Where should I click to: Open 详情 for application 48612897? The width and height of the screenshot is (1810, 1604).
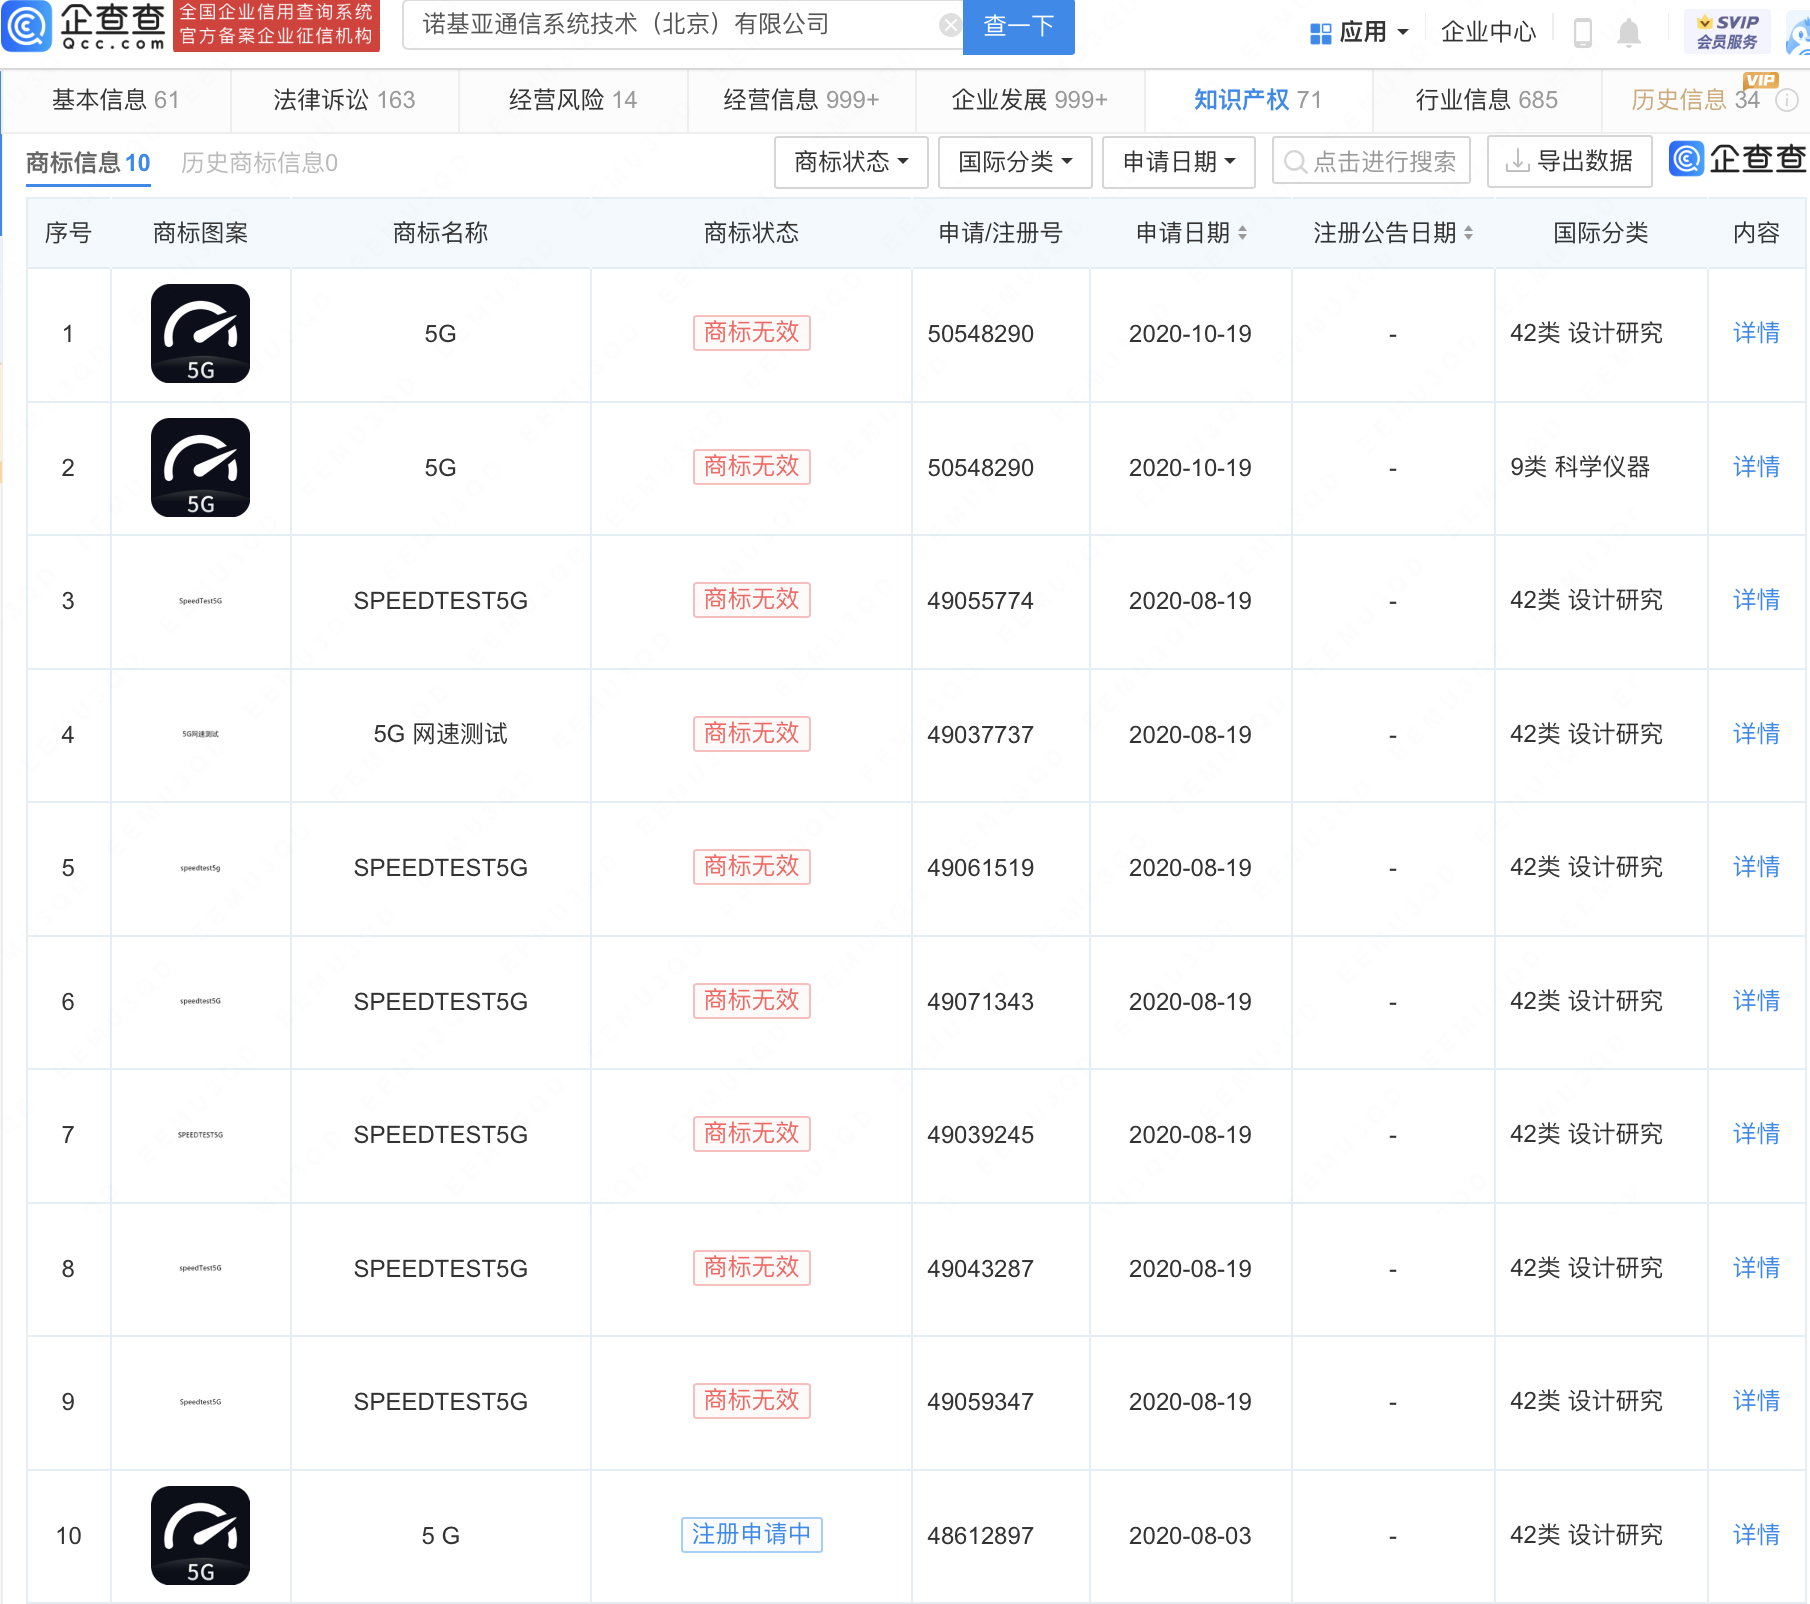point(1756,1535)
